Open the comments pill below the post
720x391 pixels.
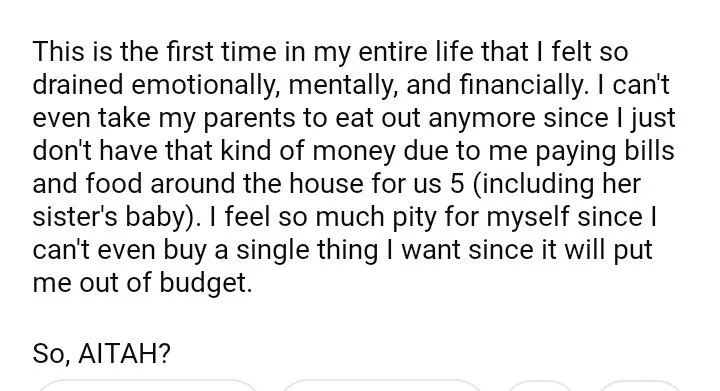pos(382,386)
